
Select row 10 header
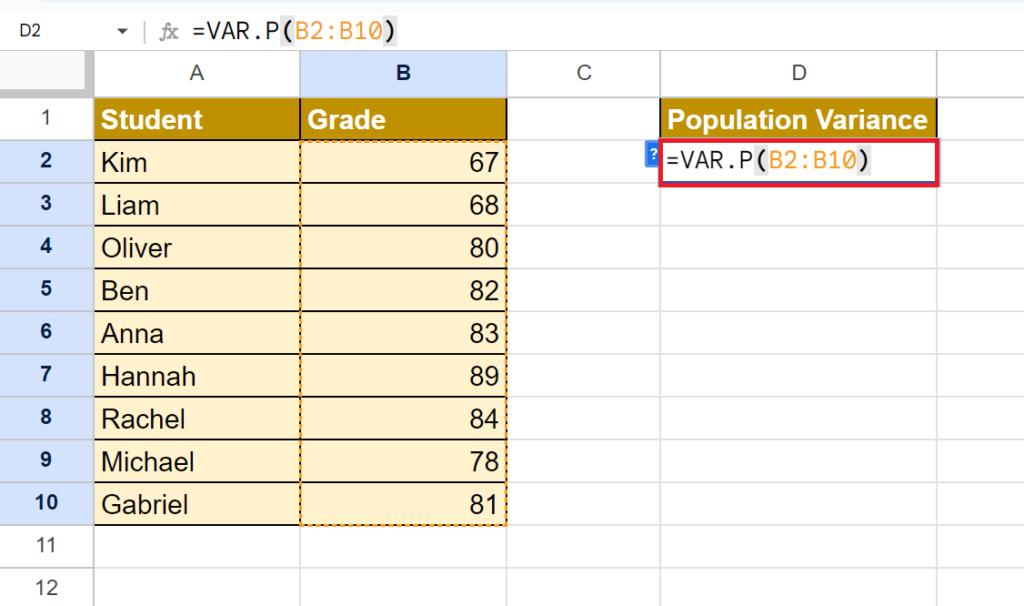click(x=45, y=504)
